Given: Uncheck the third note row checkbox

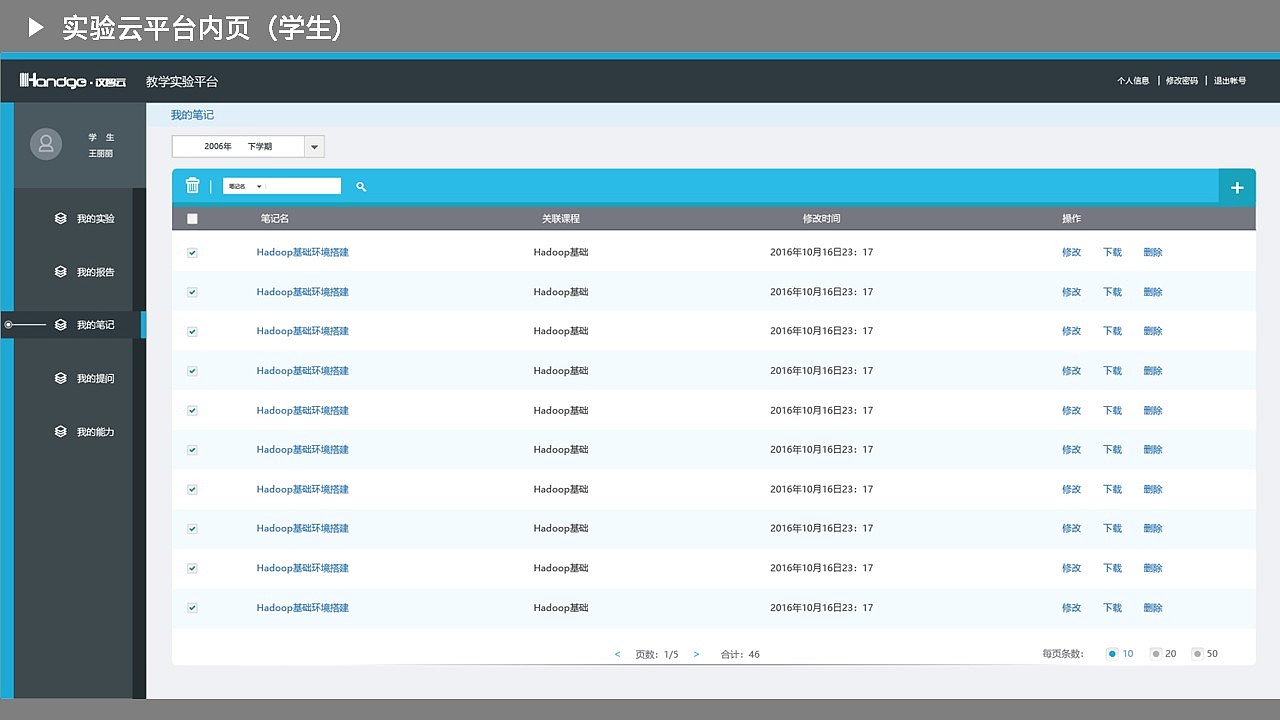Looking at the screenshot, I should coord(192,332).
